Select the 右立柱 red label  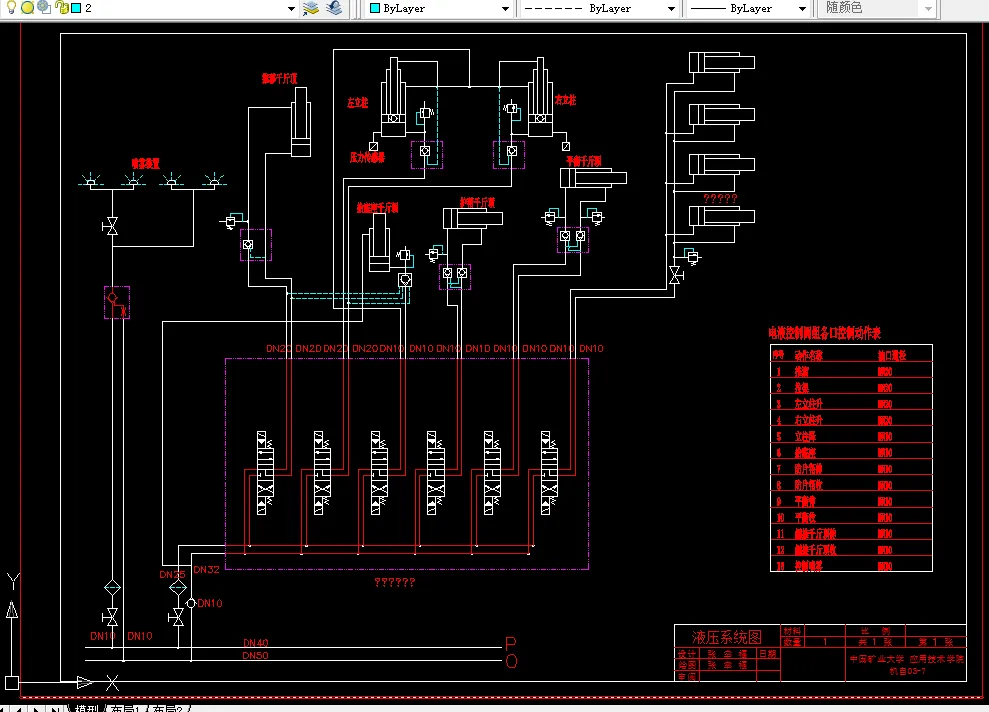(565, 100)
